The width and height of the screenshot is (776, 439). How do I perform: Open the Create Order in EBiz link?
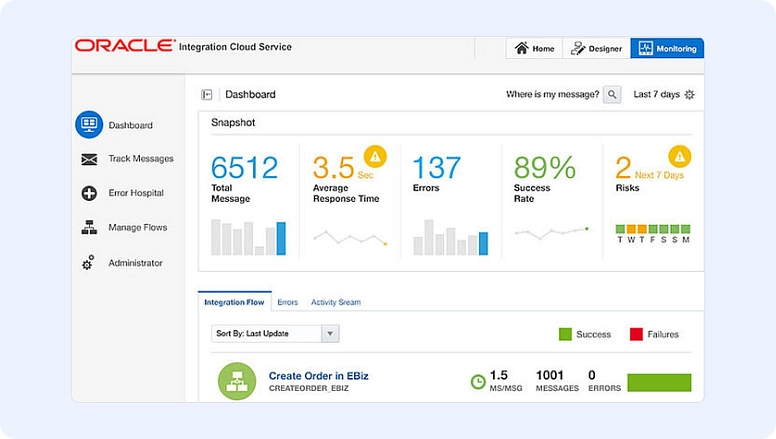pyautogui.click(x=319, y=376)
